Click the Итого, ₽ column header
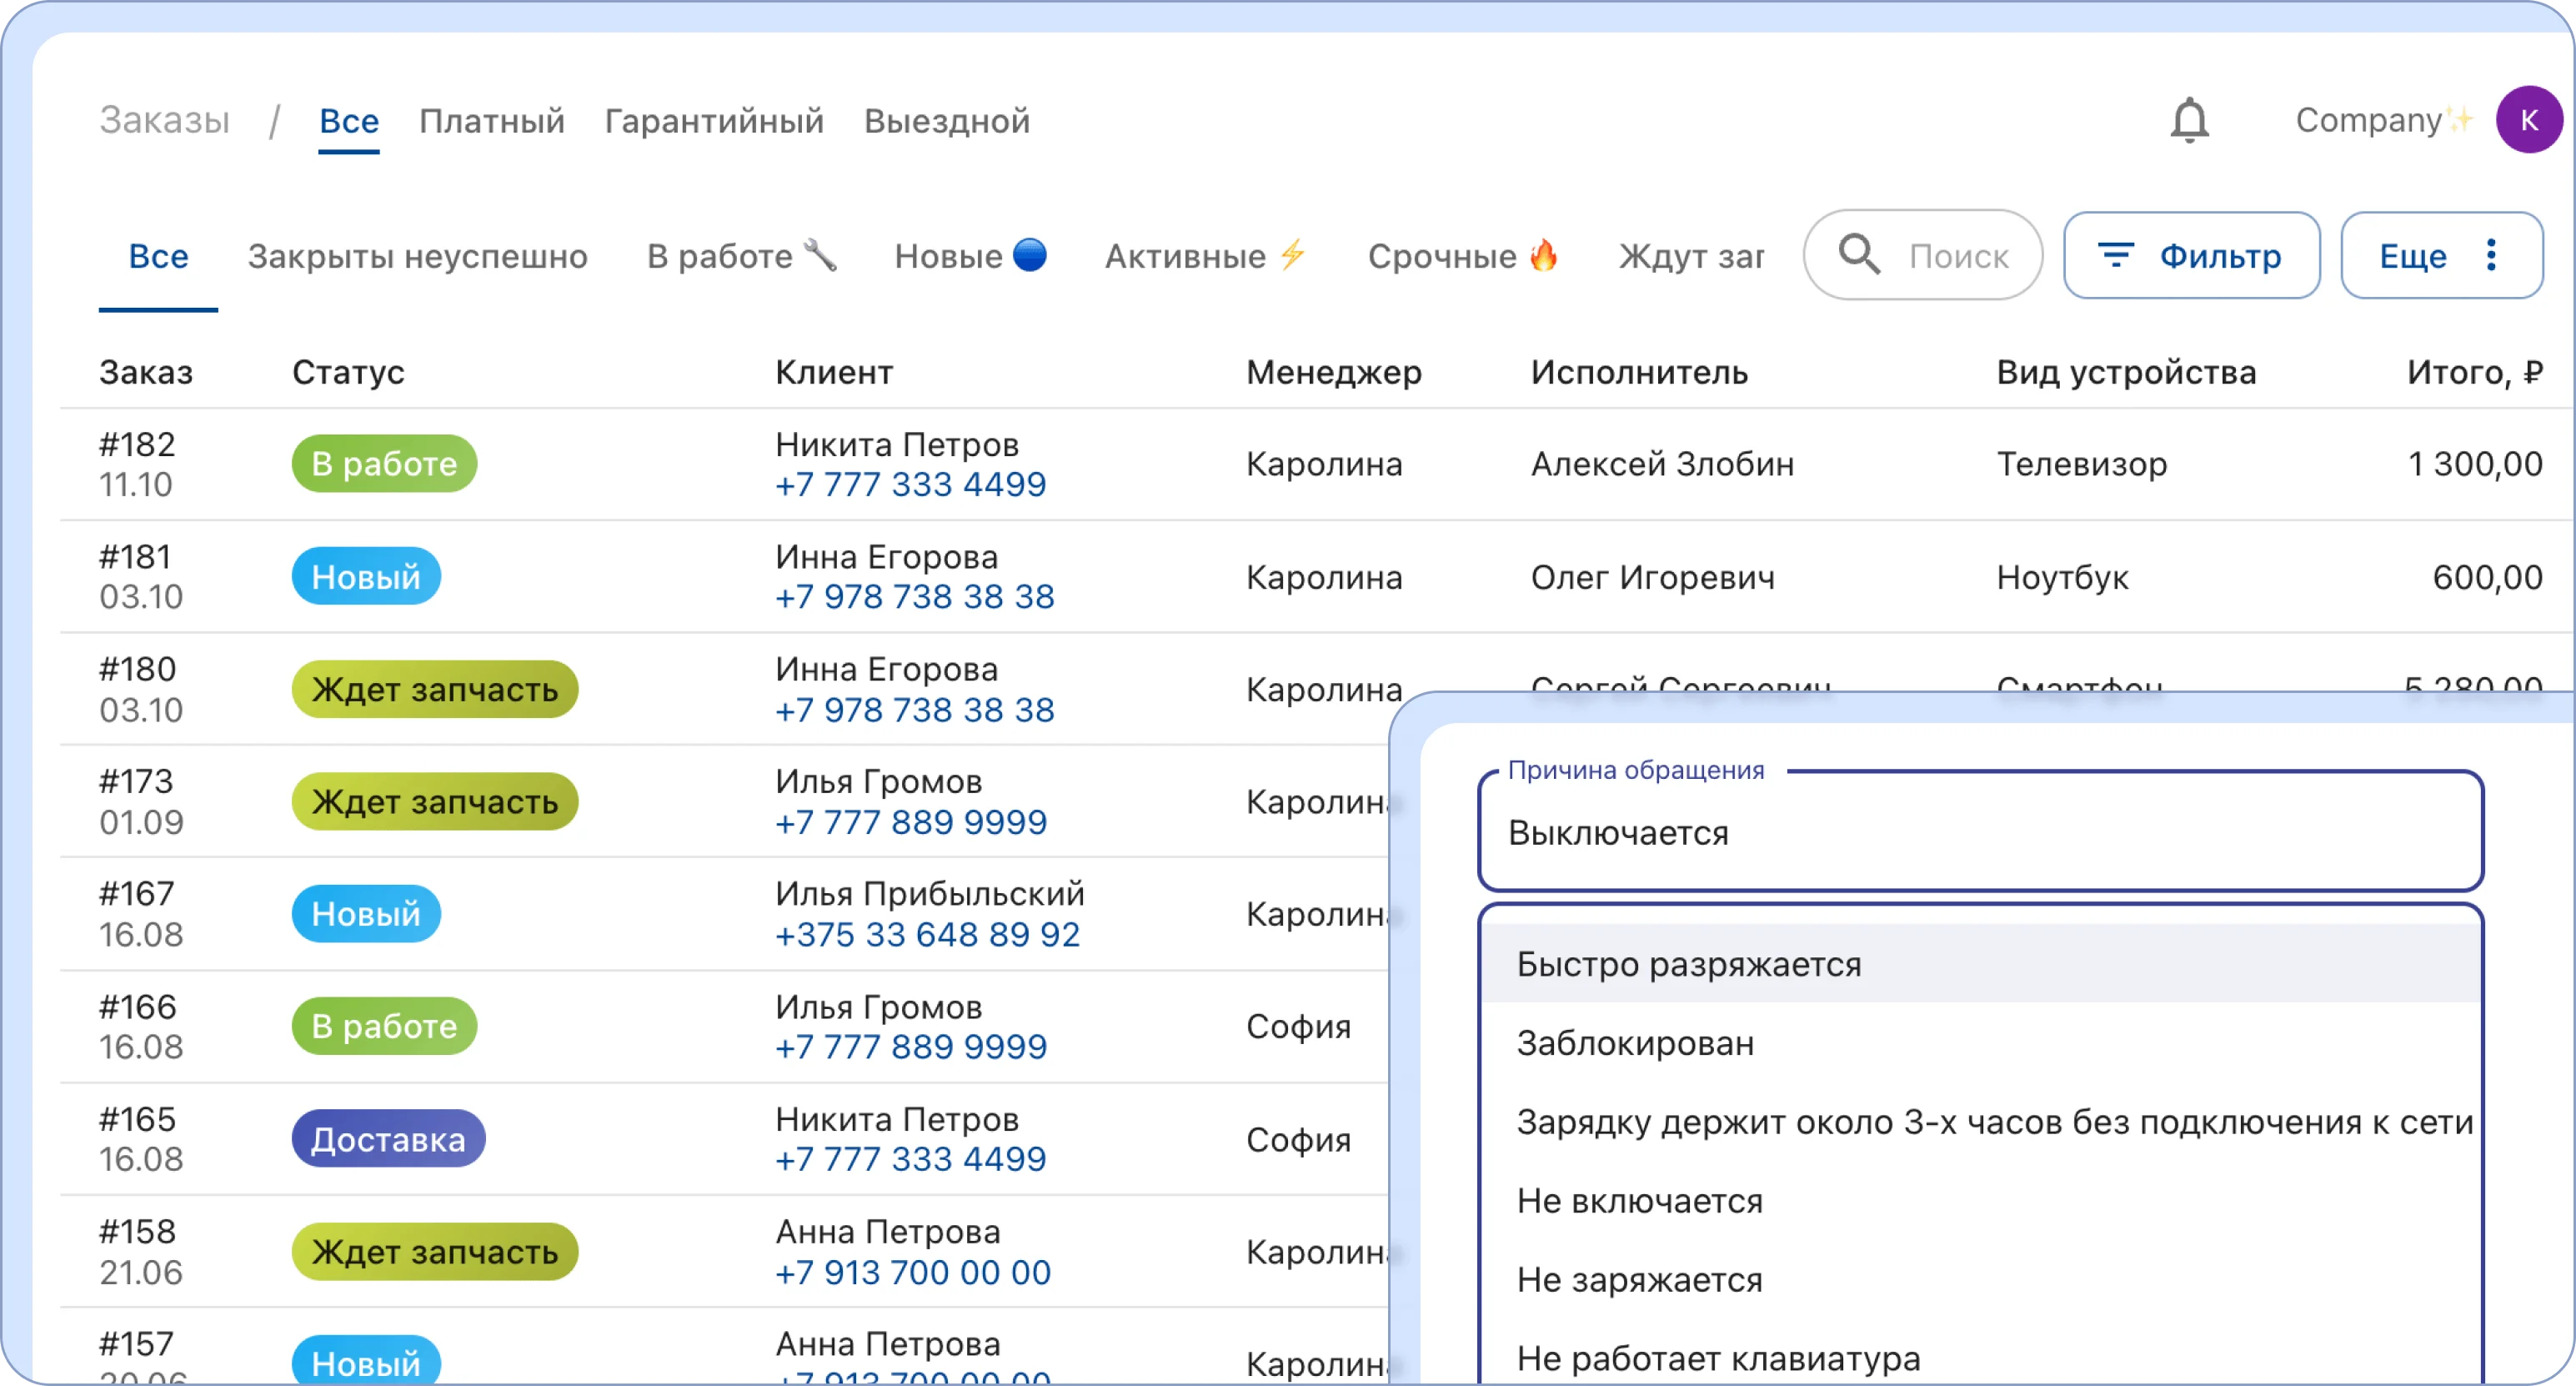 coord(2474,372)
